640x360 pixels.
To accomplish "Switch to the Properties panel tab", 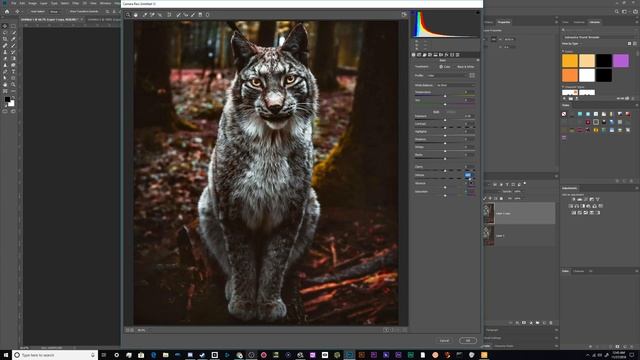I will click(x=504, y=22).
